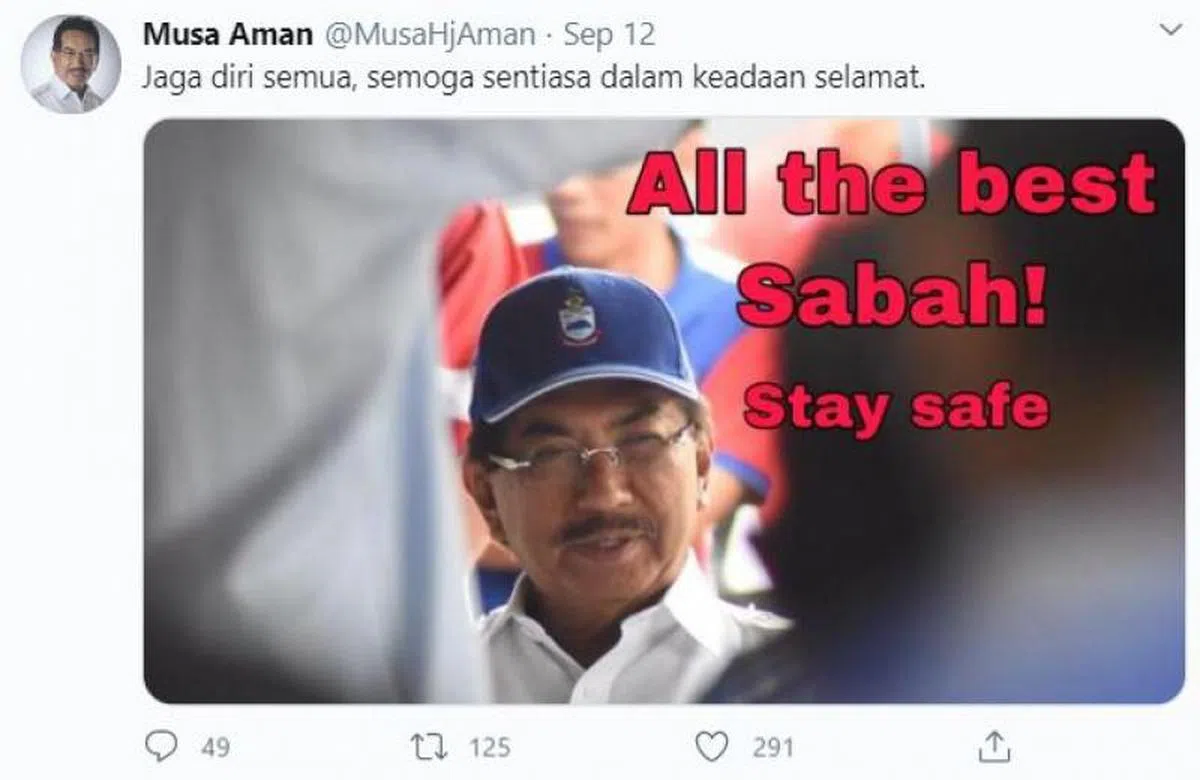The width and height of the screenshot is (1200, 780).
Task: Click the like count 291
Action: (x=772, y=747)
